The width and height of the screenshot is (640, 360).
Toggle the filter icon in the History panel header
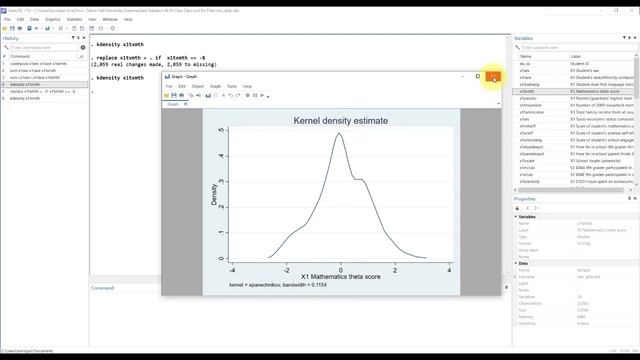pos(73,38)
